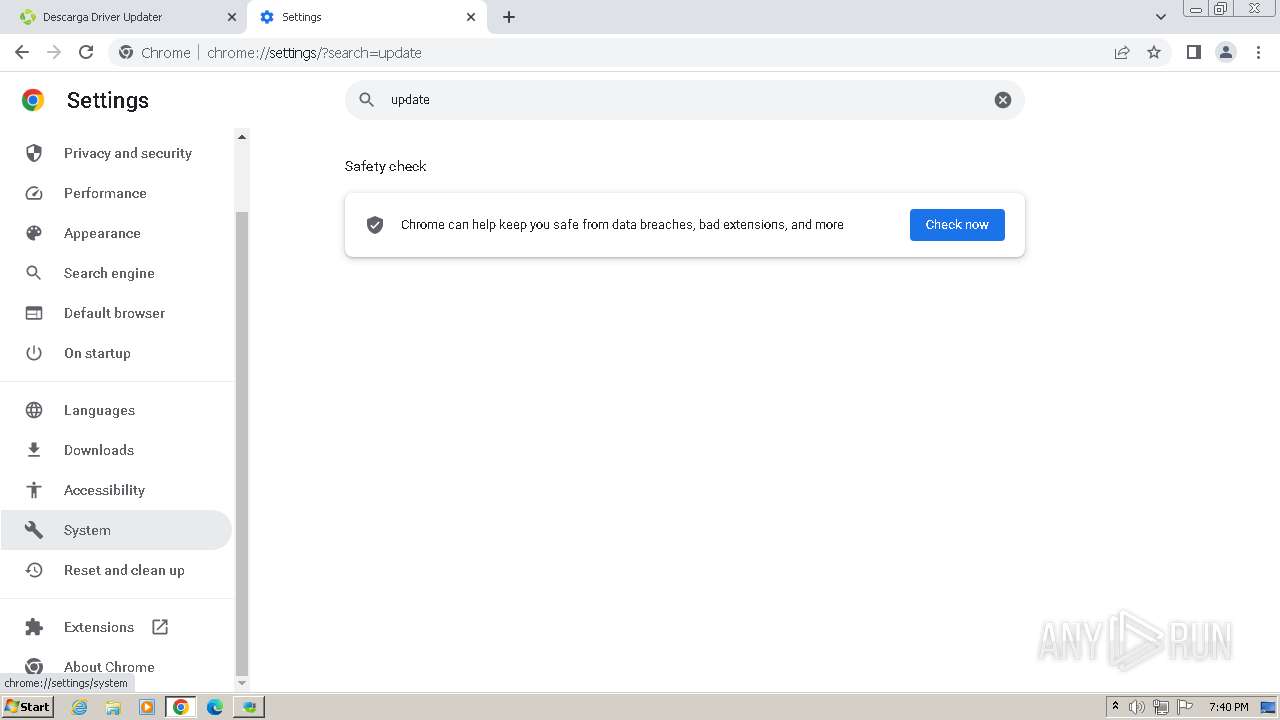
Task: Open Privacy and security shield icon
Action: click(34, 153)
